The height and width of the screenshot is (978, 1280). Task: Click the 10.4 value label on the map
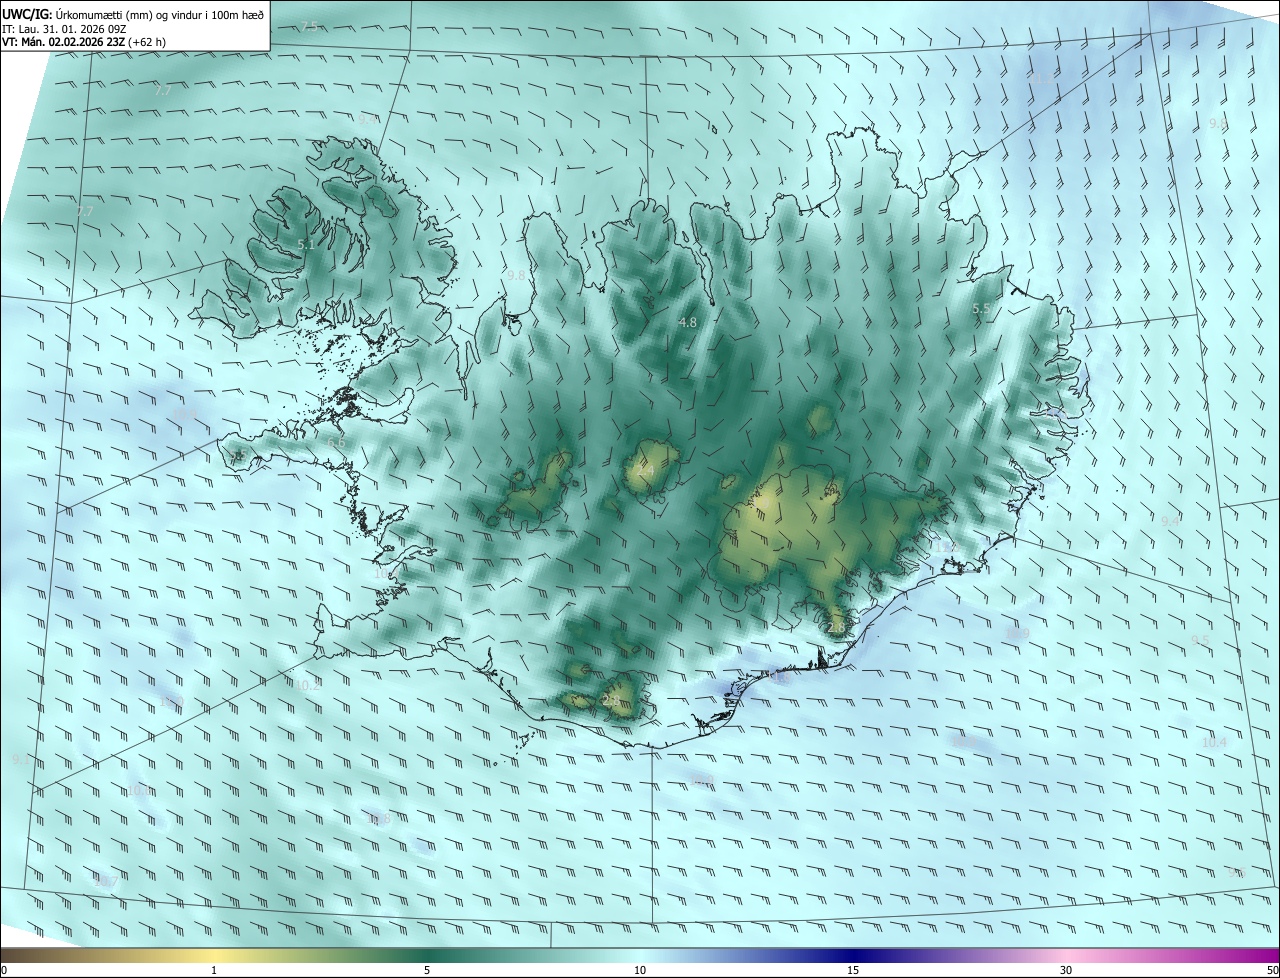[1214, 742]
